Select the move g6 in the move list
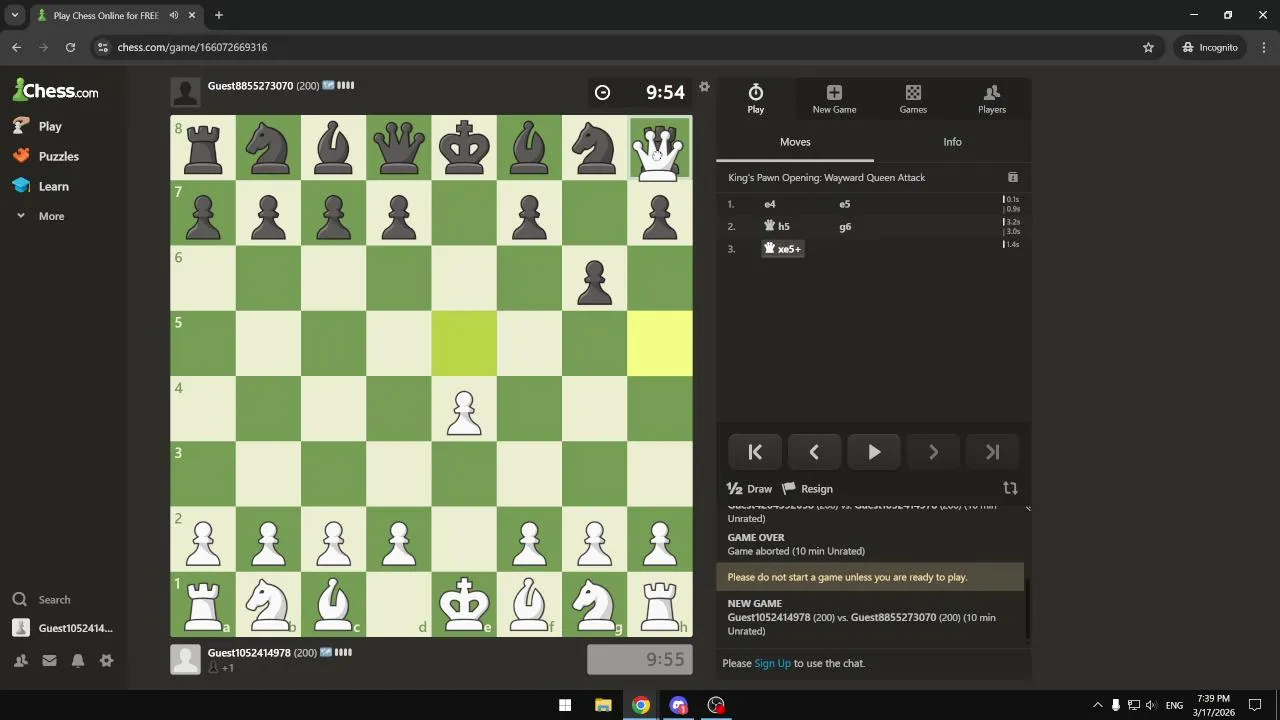1280x720 pixels. 845,227
